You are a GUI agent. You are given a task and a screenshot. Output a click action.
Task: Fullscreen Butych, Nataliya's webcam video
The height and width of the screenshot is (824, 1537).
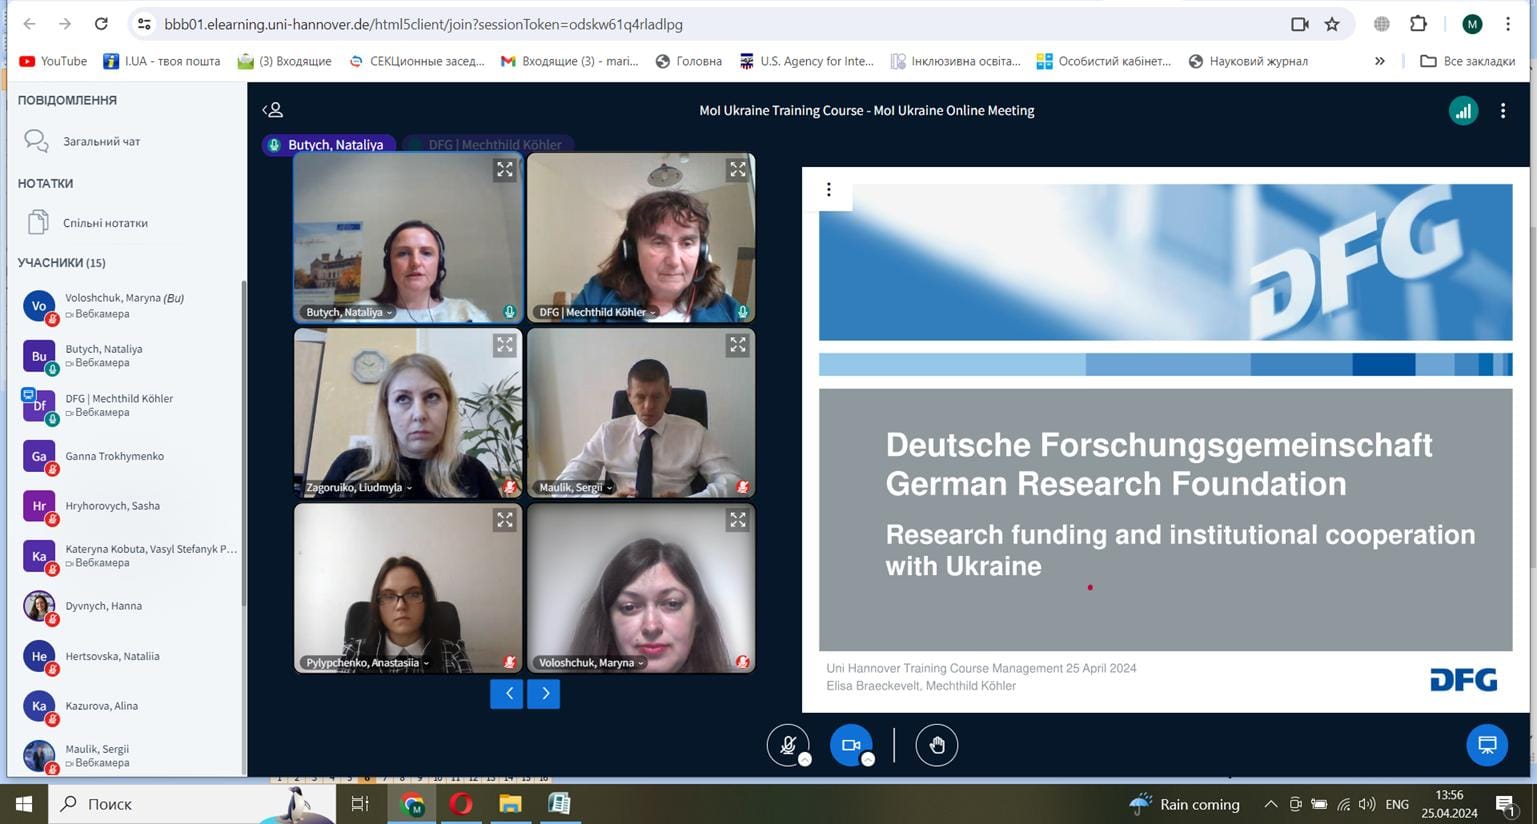(505, 170)
